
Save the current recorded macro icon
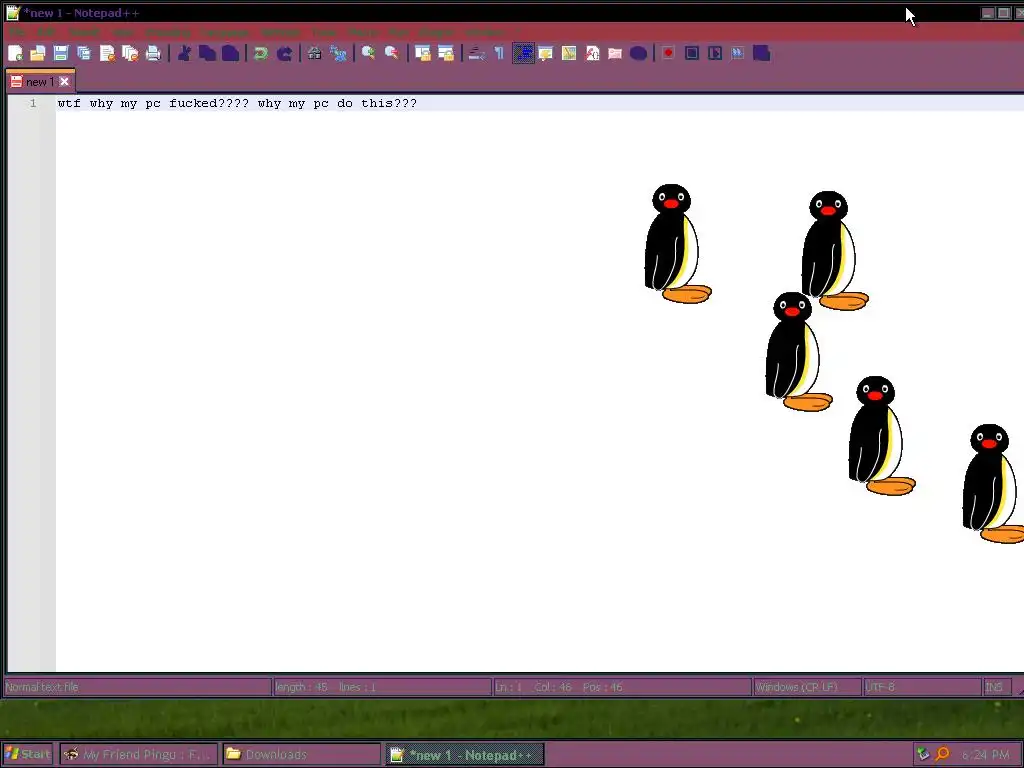[761, 54]
